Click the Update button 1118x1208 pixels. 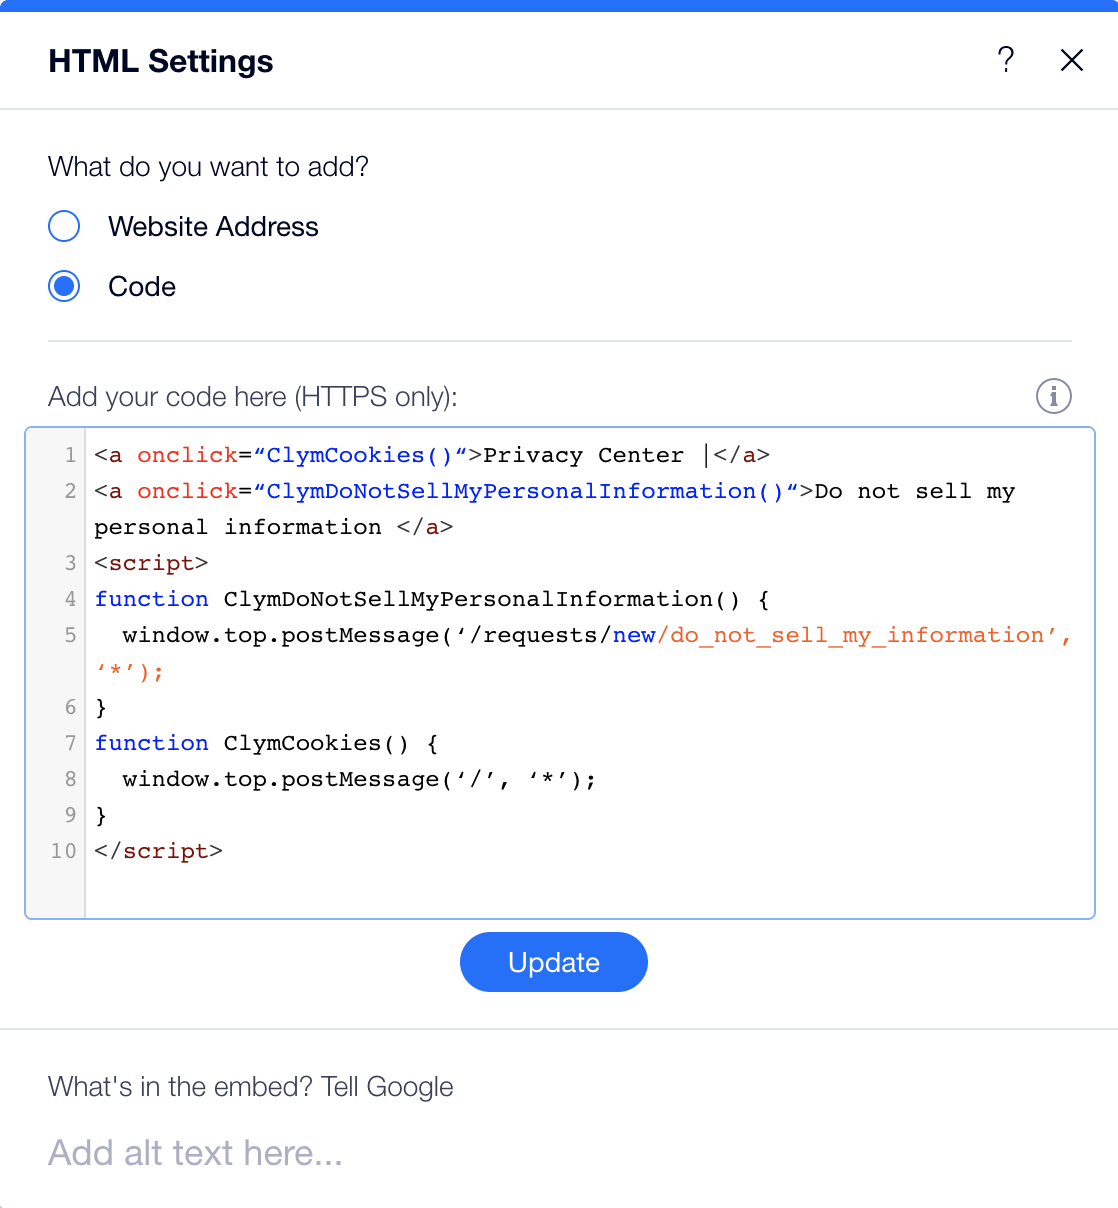pos(554,962)
